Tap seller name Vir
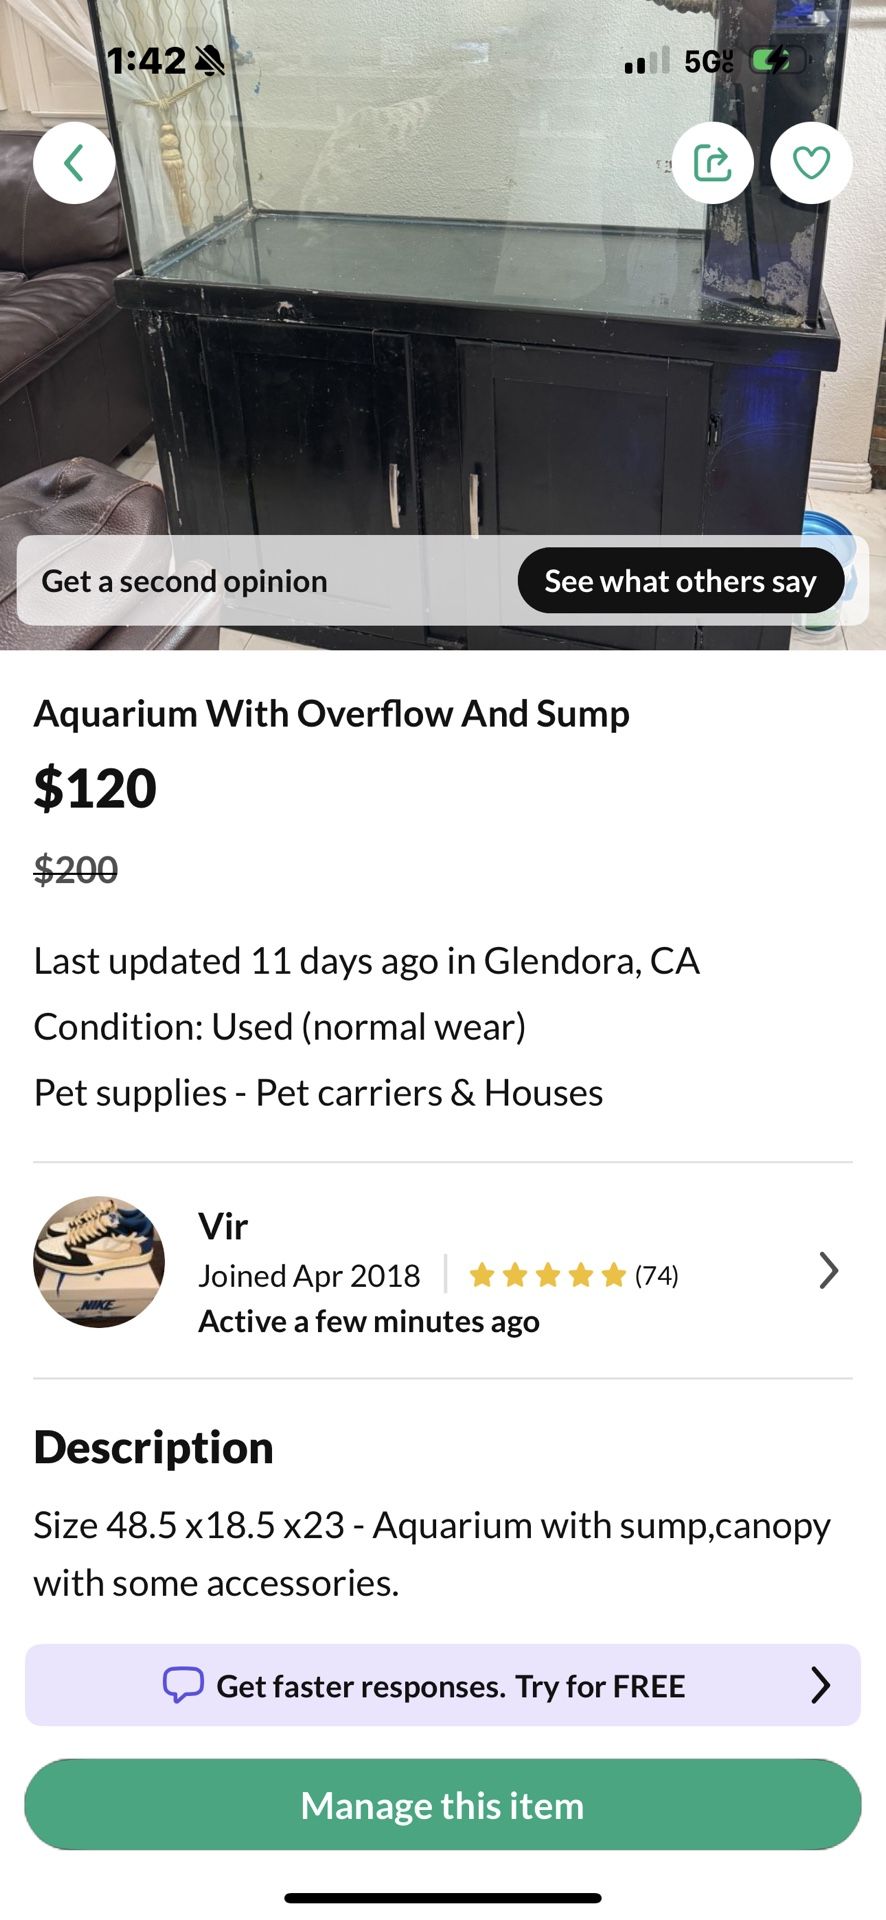The image size is (886, 1920). [223, 1226]
